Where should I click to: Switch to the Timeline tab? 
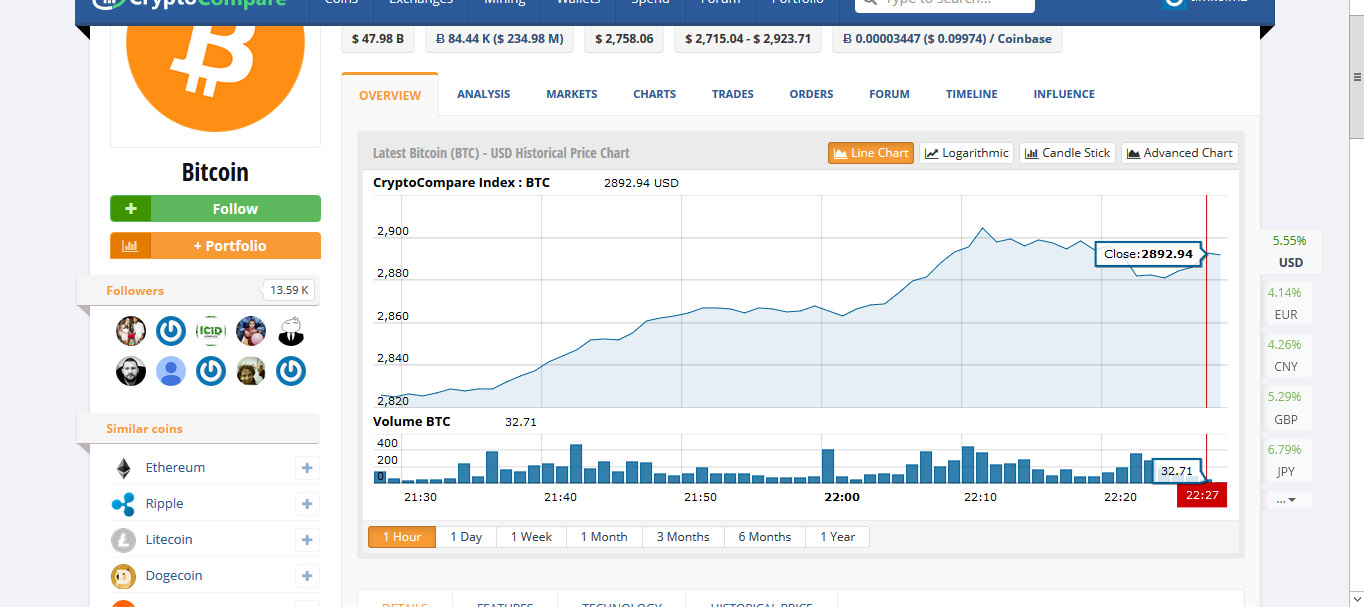972,94
